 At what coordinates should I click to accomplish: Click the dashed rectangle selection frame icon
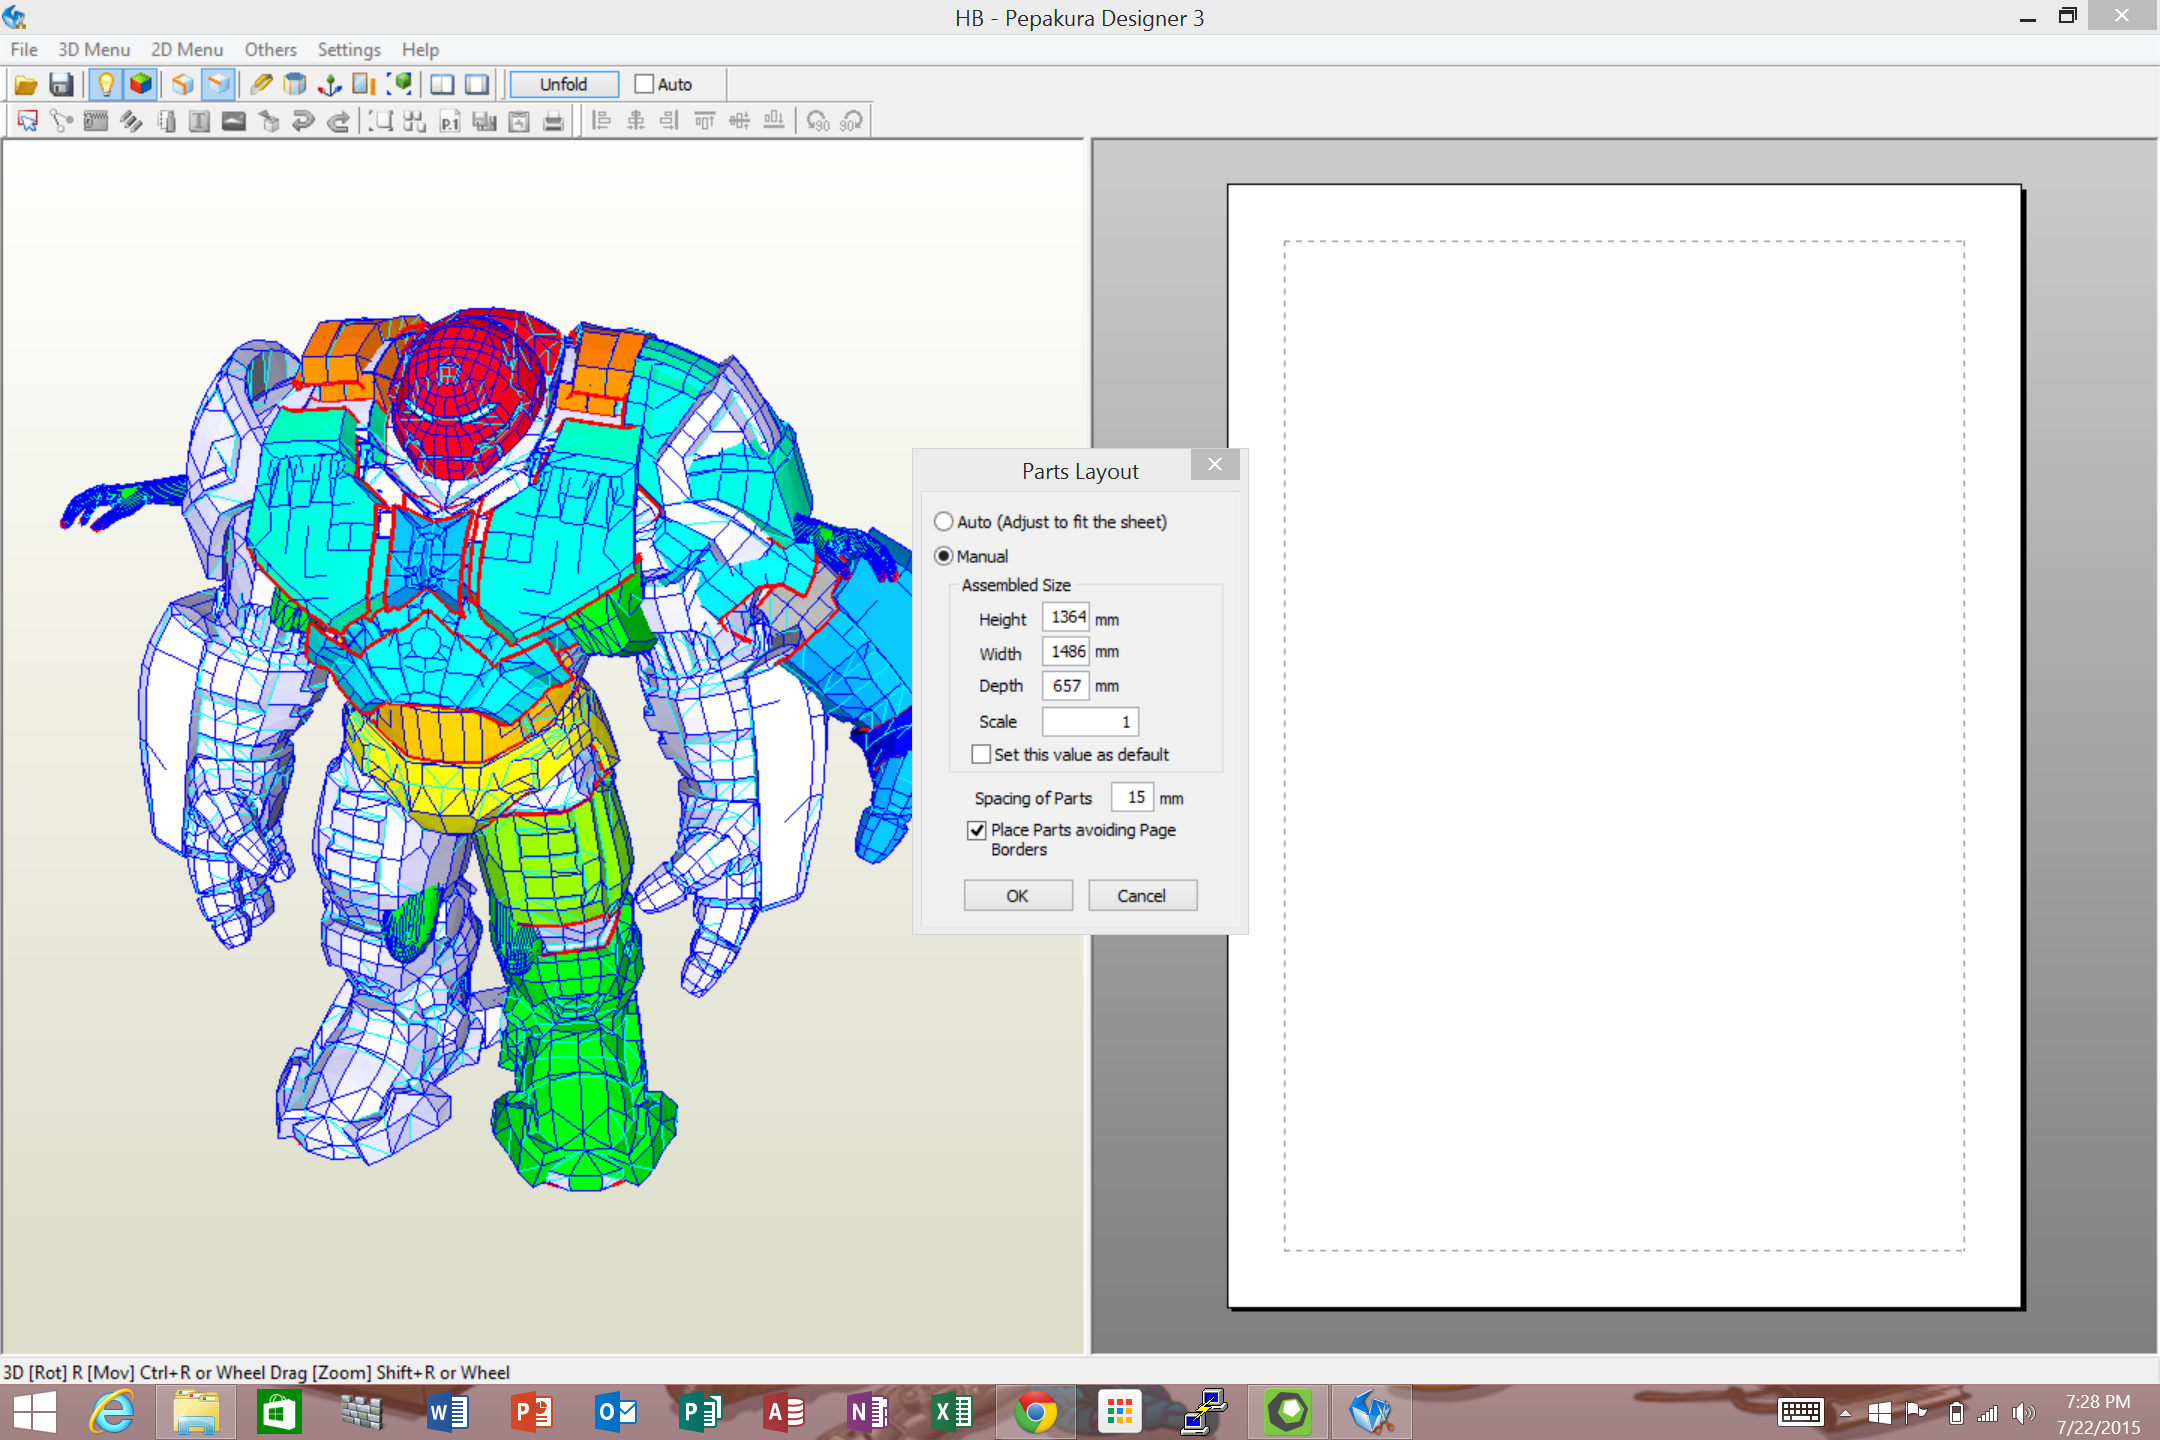point(380,121)
